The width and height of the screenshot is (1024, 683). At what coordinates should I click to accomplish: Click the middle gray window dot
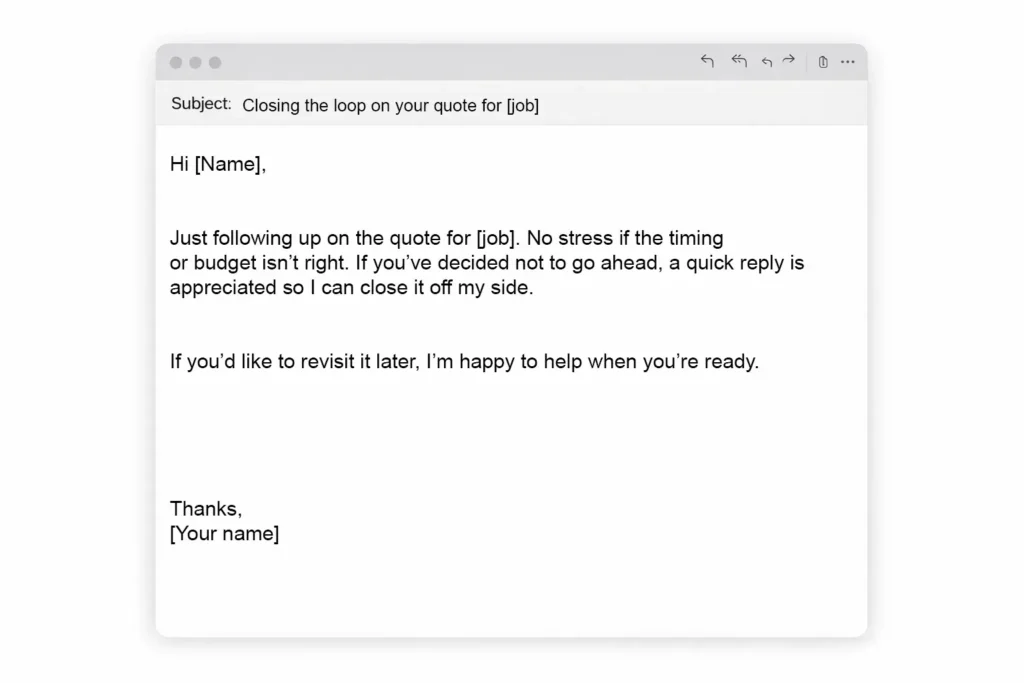tap(195, 63)
